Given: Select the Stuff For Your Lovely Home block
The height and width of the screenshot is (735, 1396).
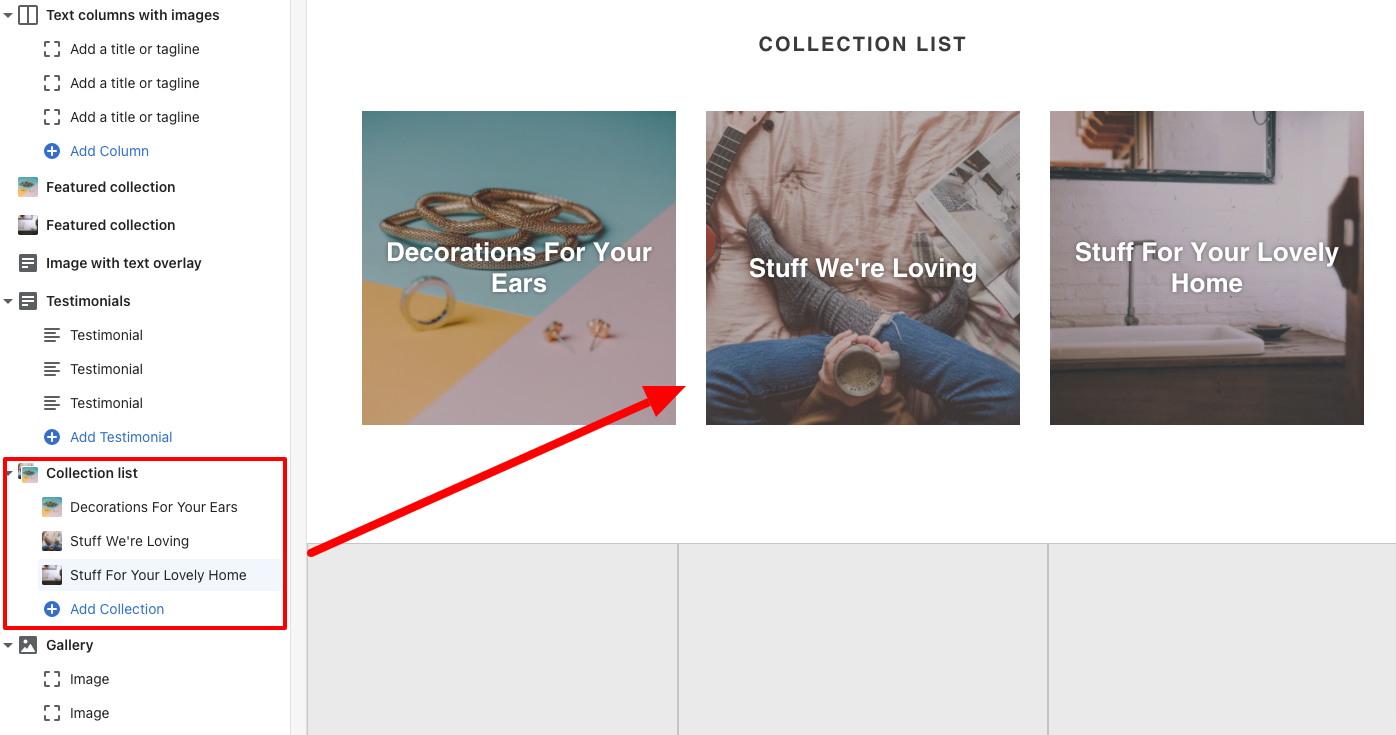Looking at the screenshot, I should click(157, 575).
